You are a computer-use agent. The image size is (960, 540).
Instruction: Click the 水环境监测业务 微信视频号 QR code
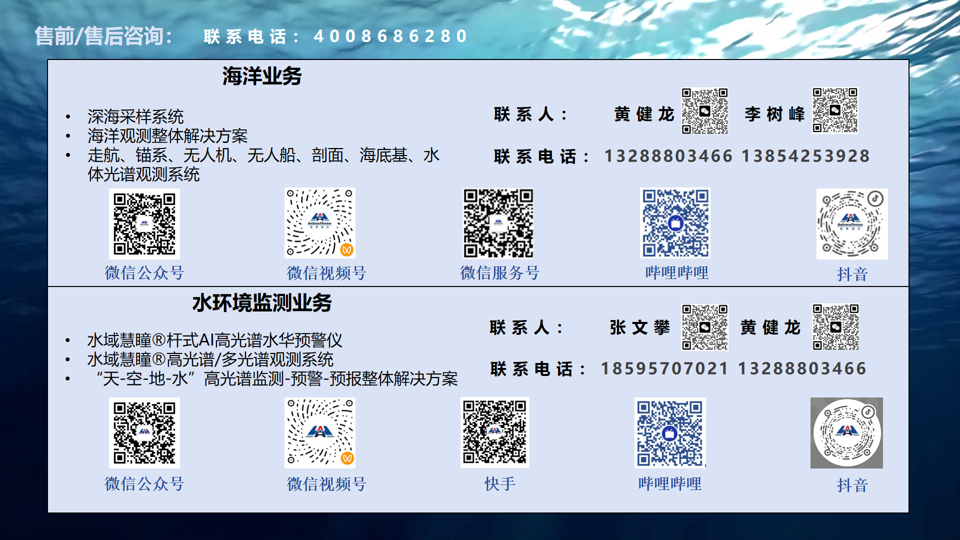tap(320, 433)
